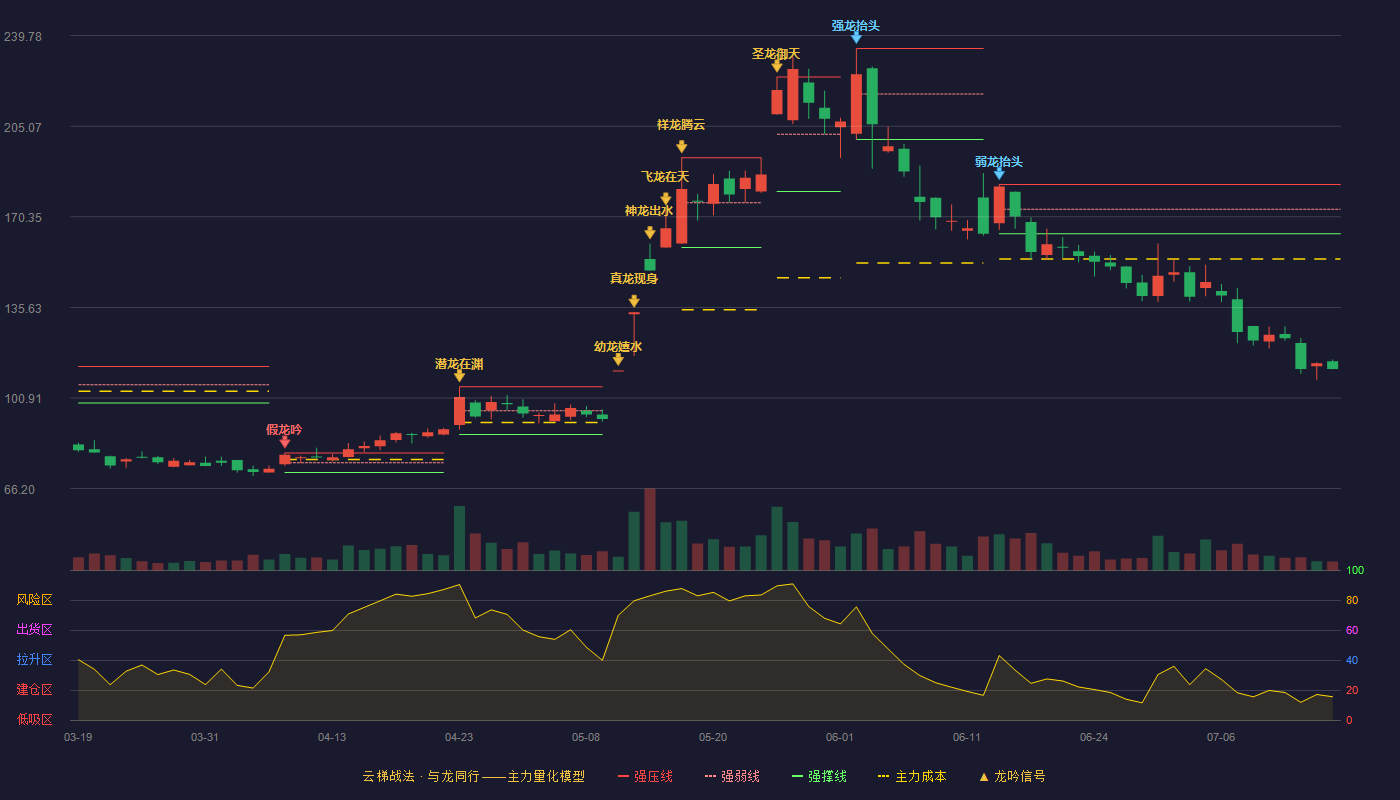
Task: Toggle the 强压线 legend series
Action: (646, 776)
